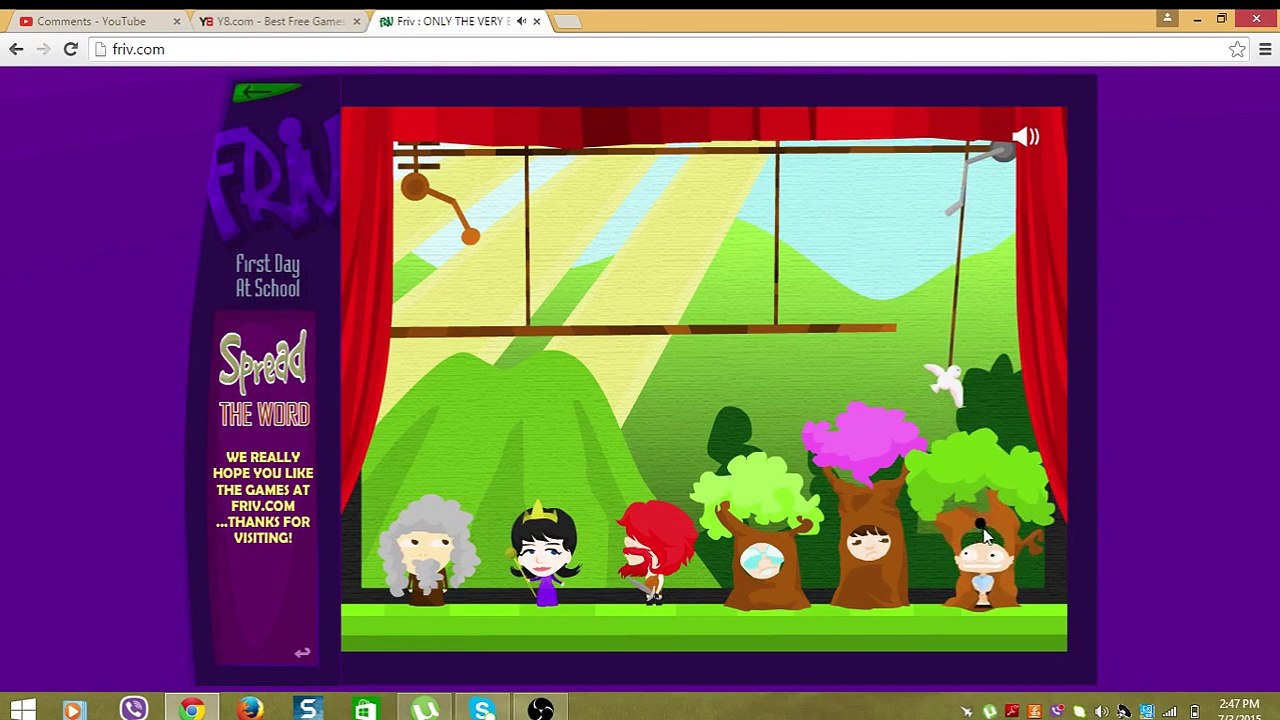Close the Y8.com tab
1280x720 pixels.
(357, 21)
